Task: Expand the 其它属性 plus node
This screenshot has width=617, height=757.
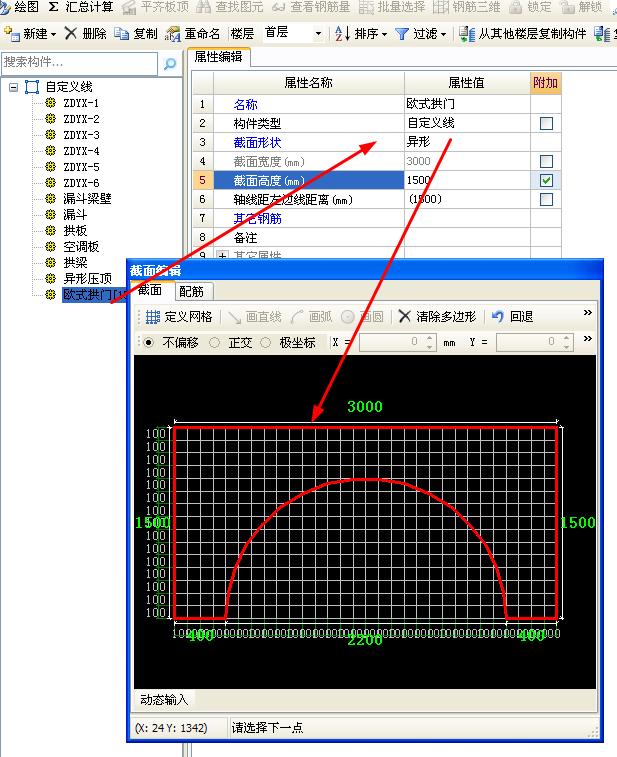Action: click(x=222, y=255)
